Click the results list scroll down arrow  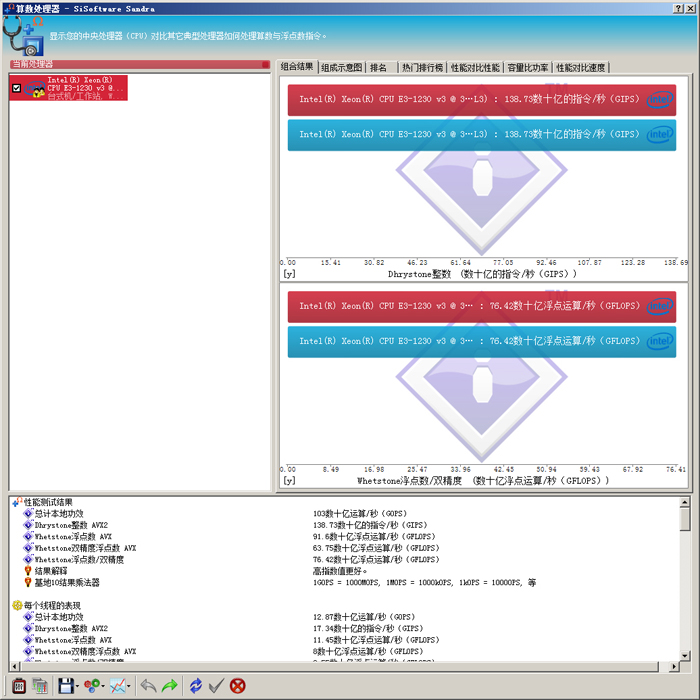pyautogui.click(x=684, y=656)
